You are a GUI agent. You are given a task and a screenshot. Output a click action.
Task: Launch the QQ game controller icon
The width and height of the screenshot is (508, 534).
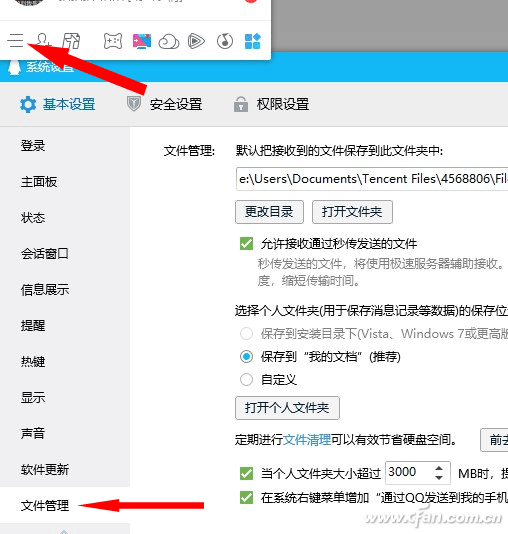click(x=113, y=41)
